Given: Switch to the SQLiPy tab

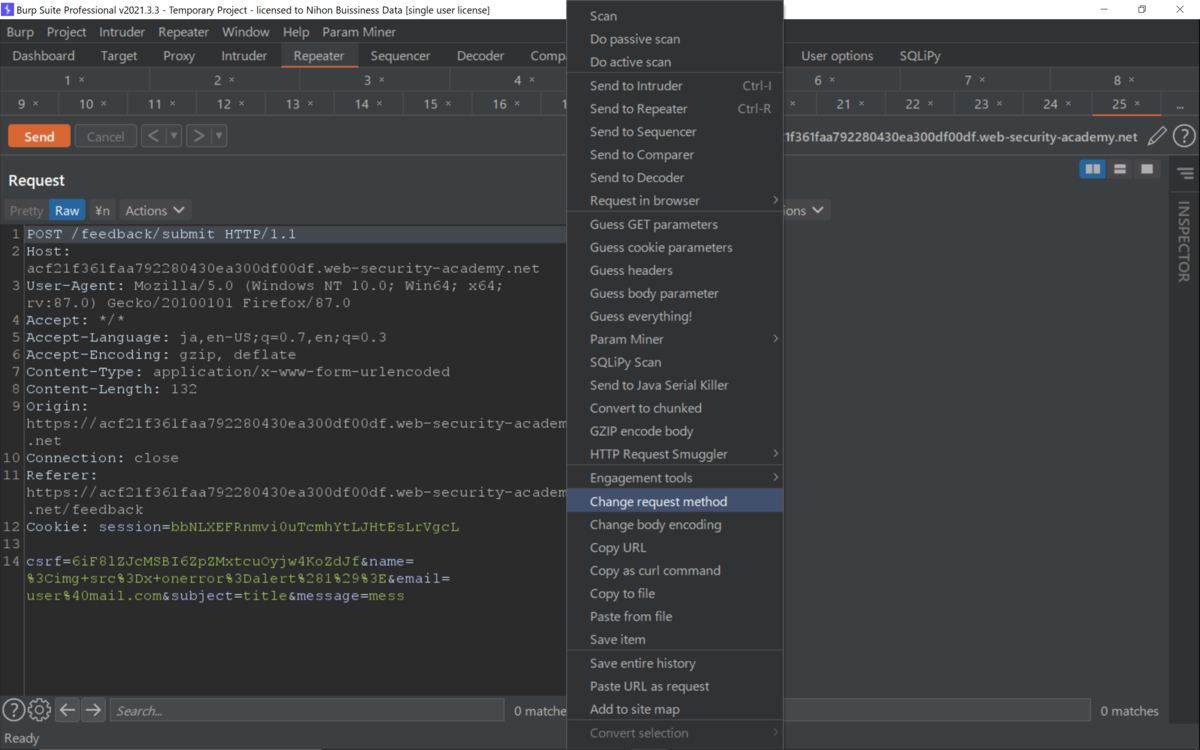Looking at the screenshot, I should point(919,56).
